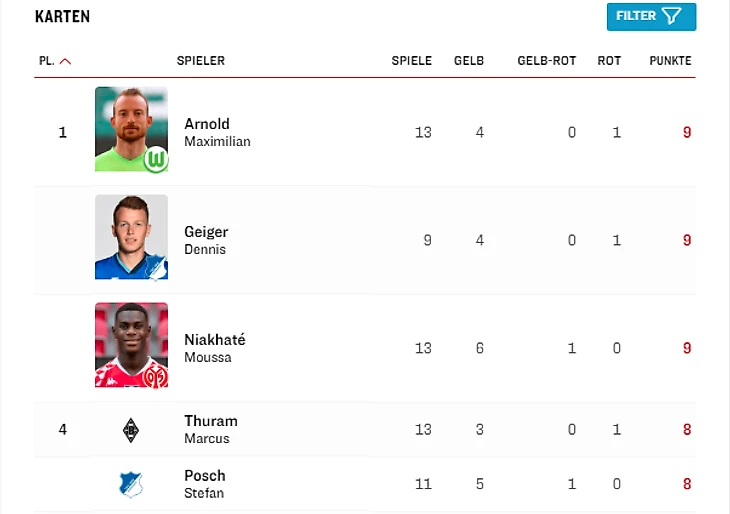
Task: Open Moussa Niakhaté's player photo
Action: point(131,345)
